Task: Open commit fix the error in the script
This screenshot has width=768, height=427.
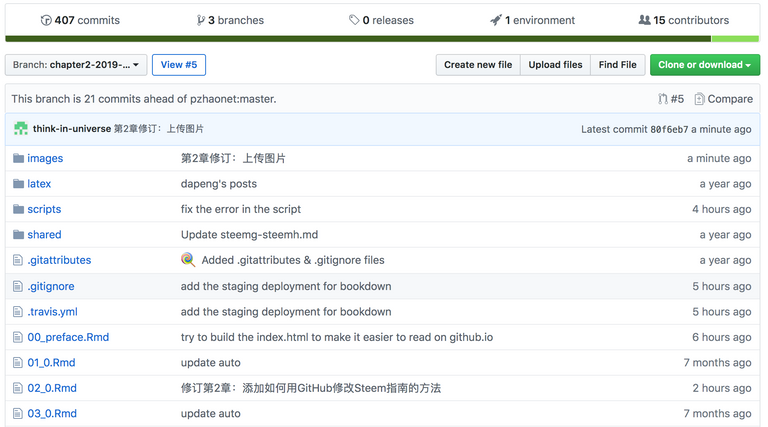Action: tap(240, 209)
